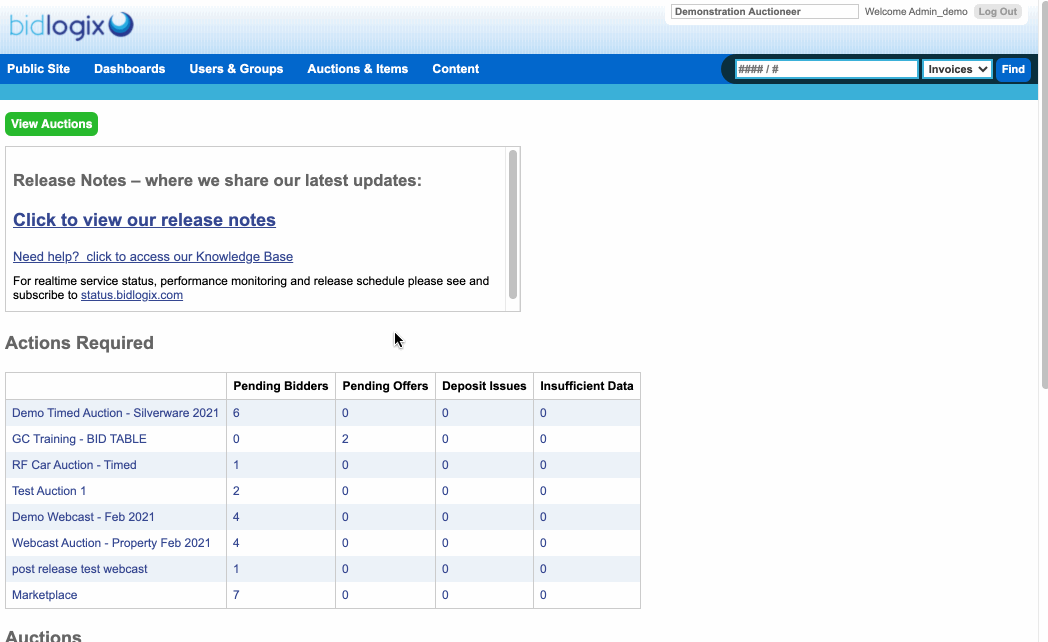Click the Pending Bidders column header

pos(281,386)
